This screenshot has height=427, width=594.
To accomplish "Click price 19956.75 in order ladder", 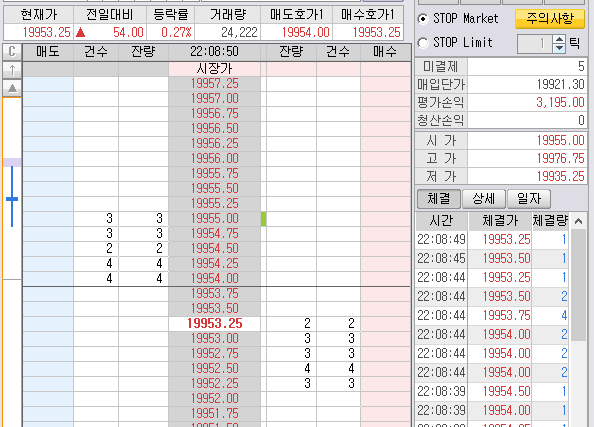I will tap(214, 114).
